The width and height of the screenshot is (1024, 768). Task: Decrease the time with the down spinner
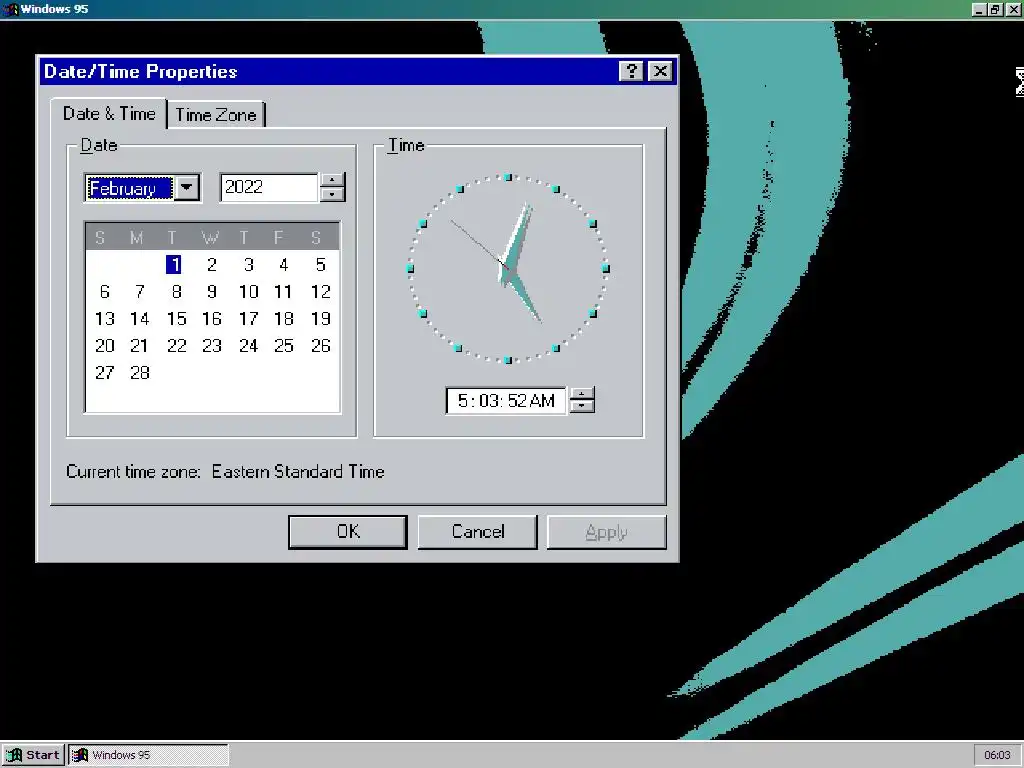[581, 406]
